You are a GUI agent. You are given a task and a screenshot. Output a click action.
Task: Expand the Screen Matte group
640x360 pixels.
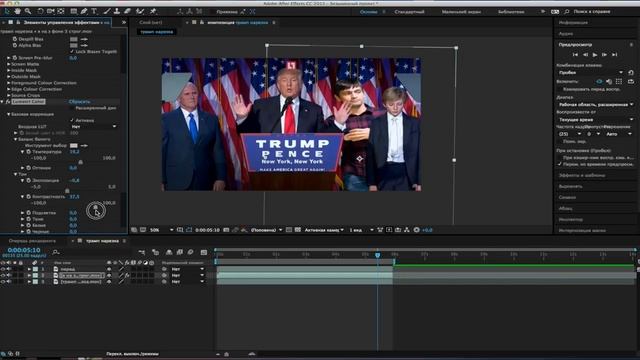coord(9,64)
